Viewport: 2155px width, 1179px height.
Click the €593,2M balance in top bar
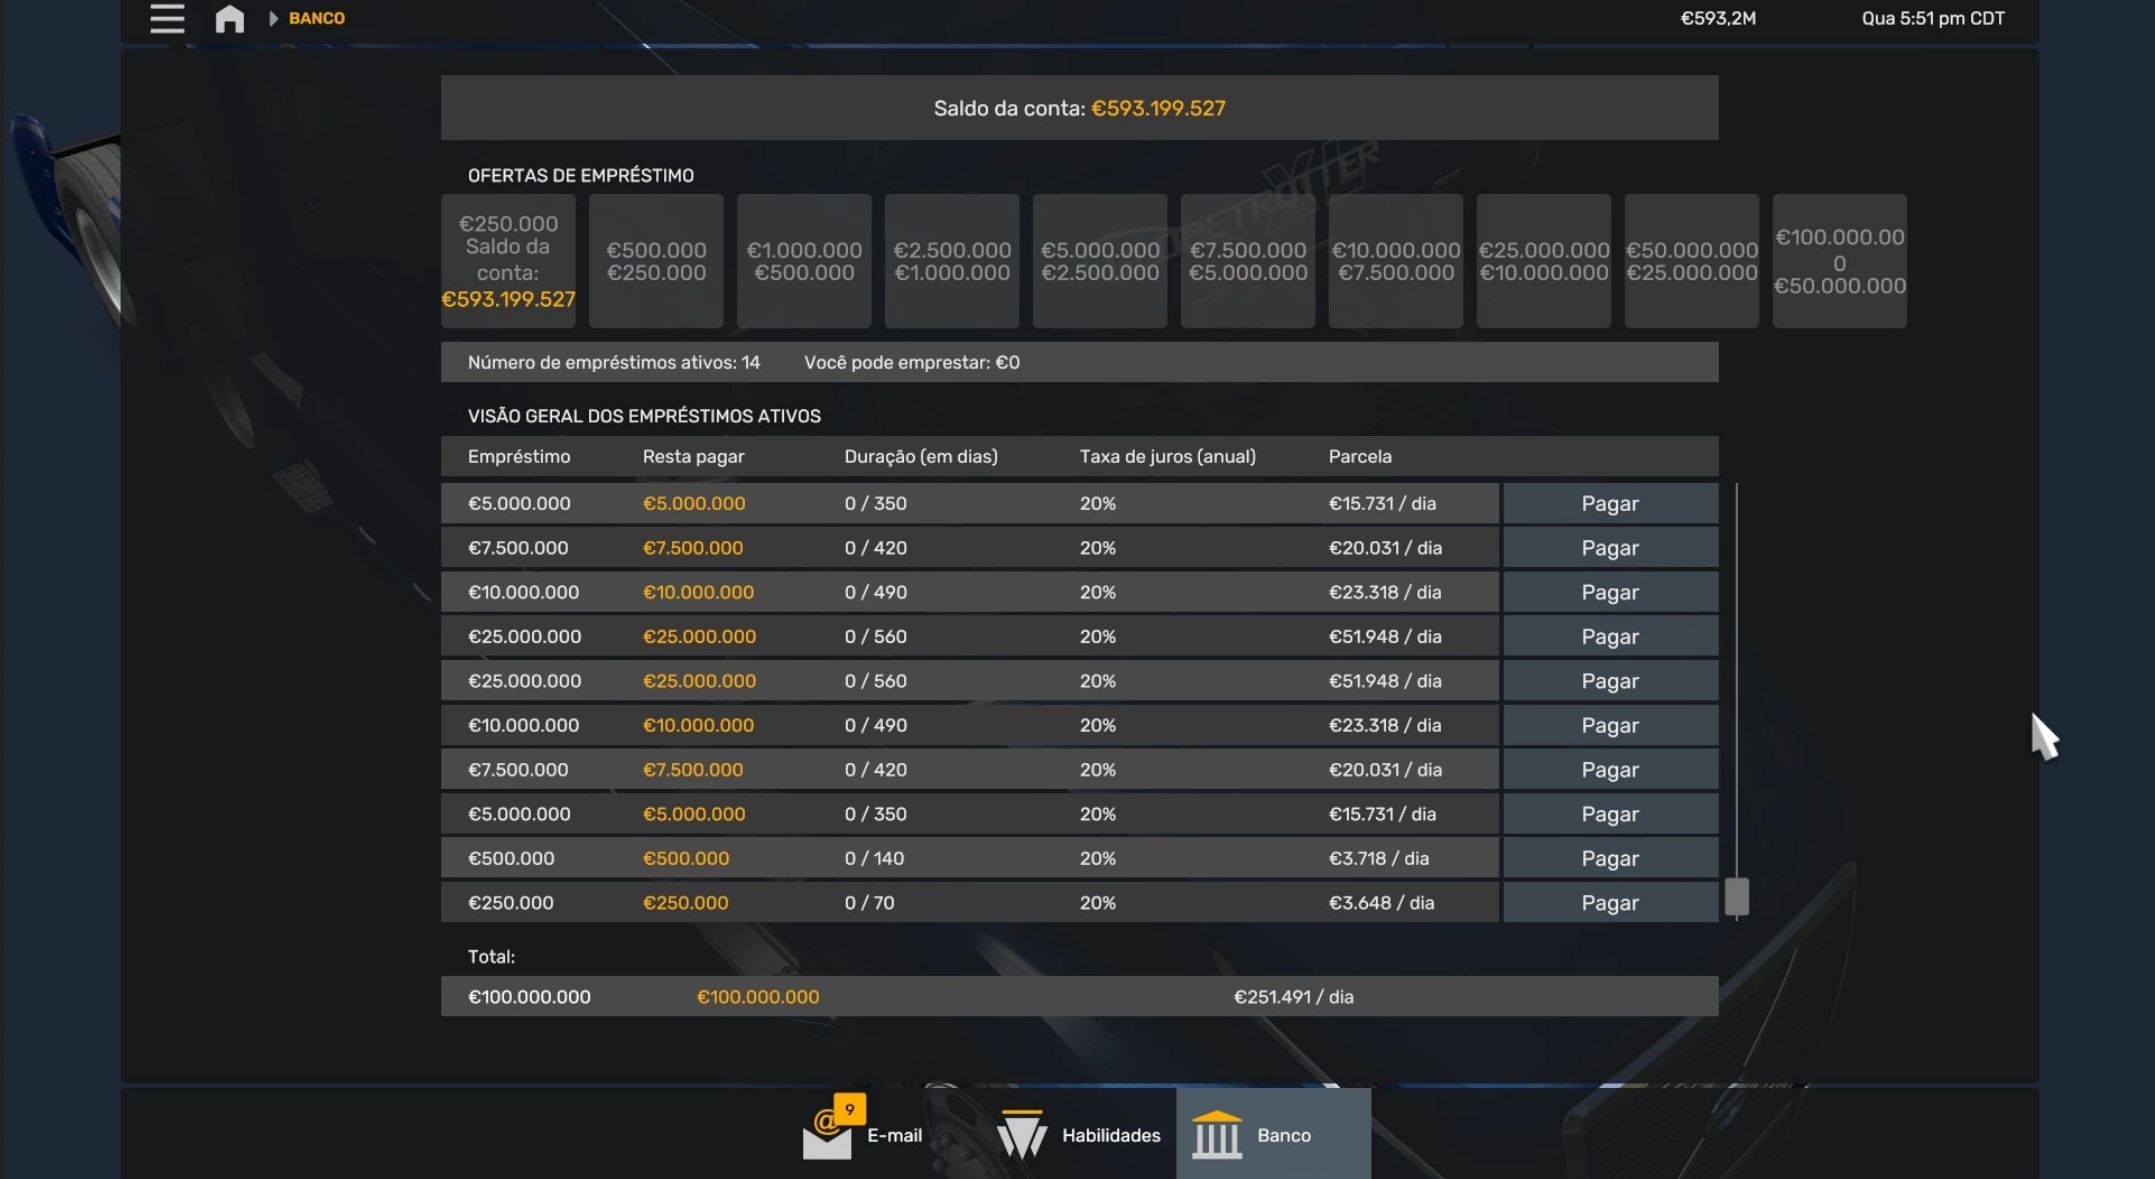1717,18
